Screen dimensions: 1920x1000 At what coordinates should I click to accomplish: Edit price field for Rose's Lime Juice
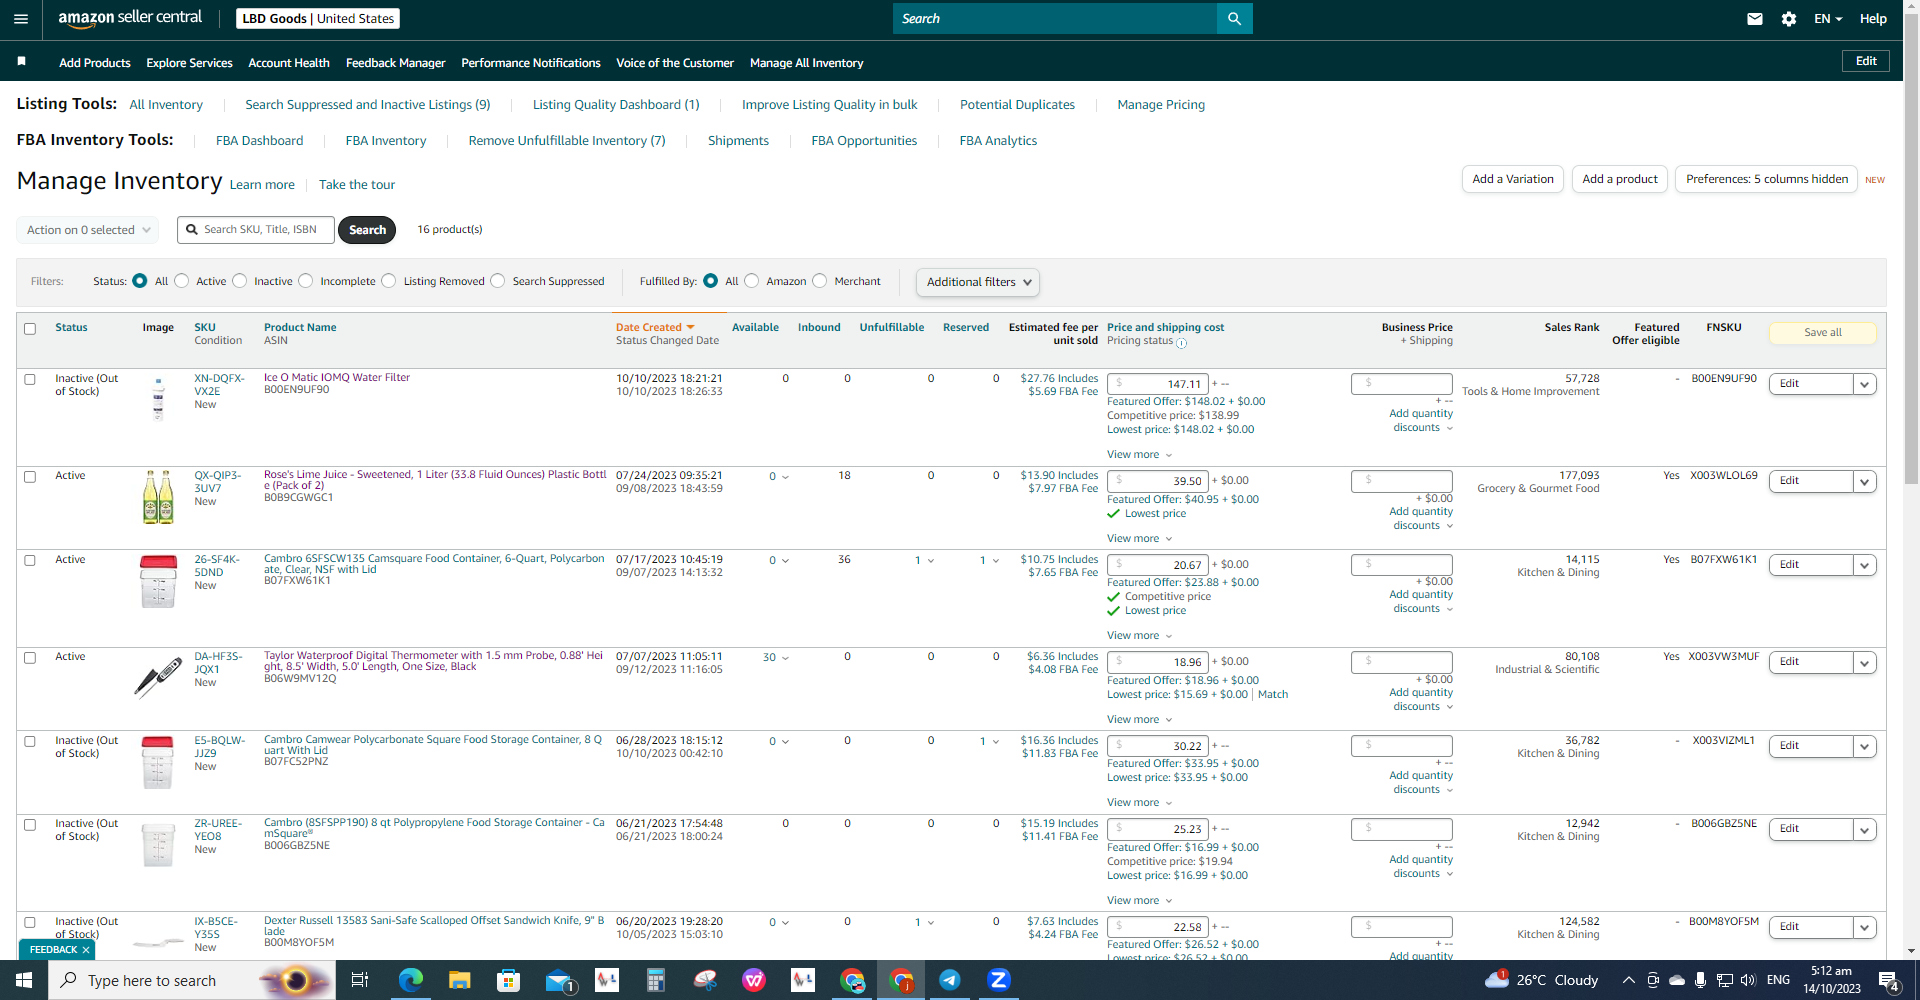click(1158, 481)
